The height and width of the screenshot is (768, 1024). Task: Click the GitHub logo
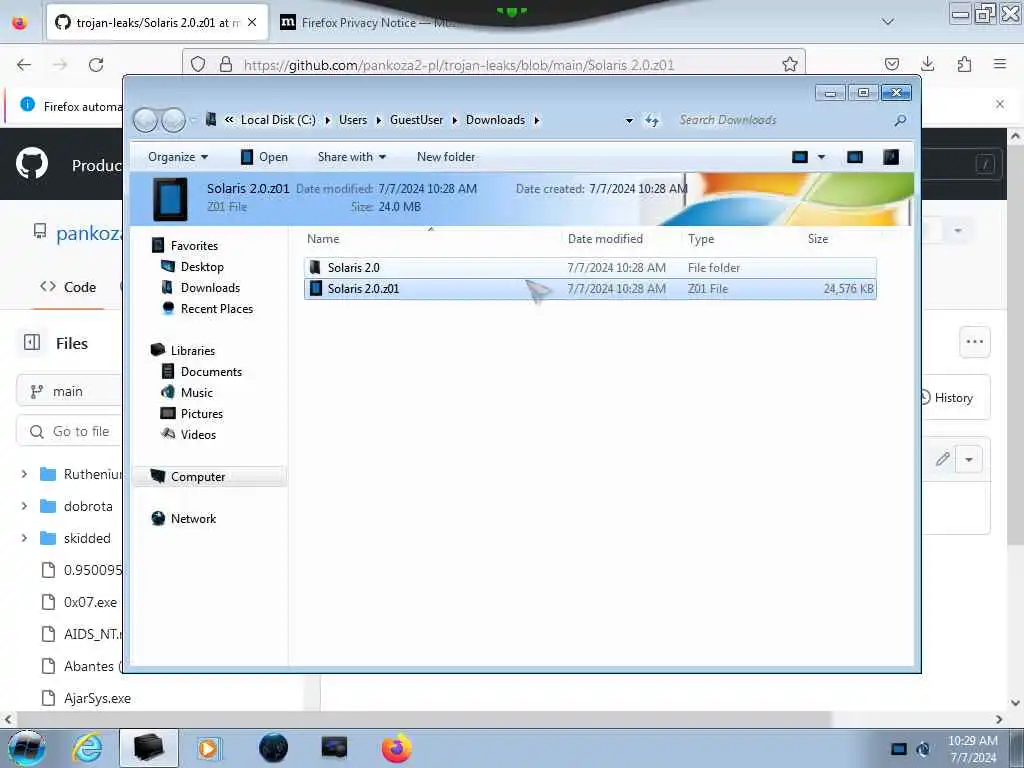32,163
